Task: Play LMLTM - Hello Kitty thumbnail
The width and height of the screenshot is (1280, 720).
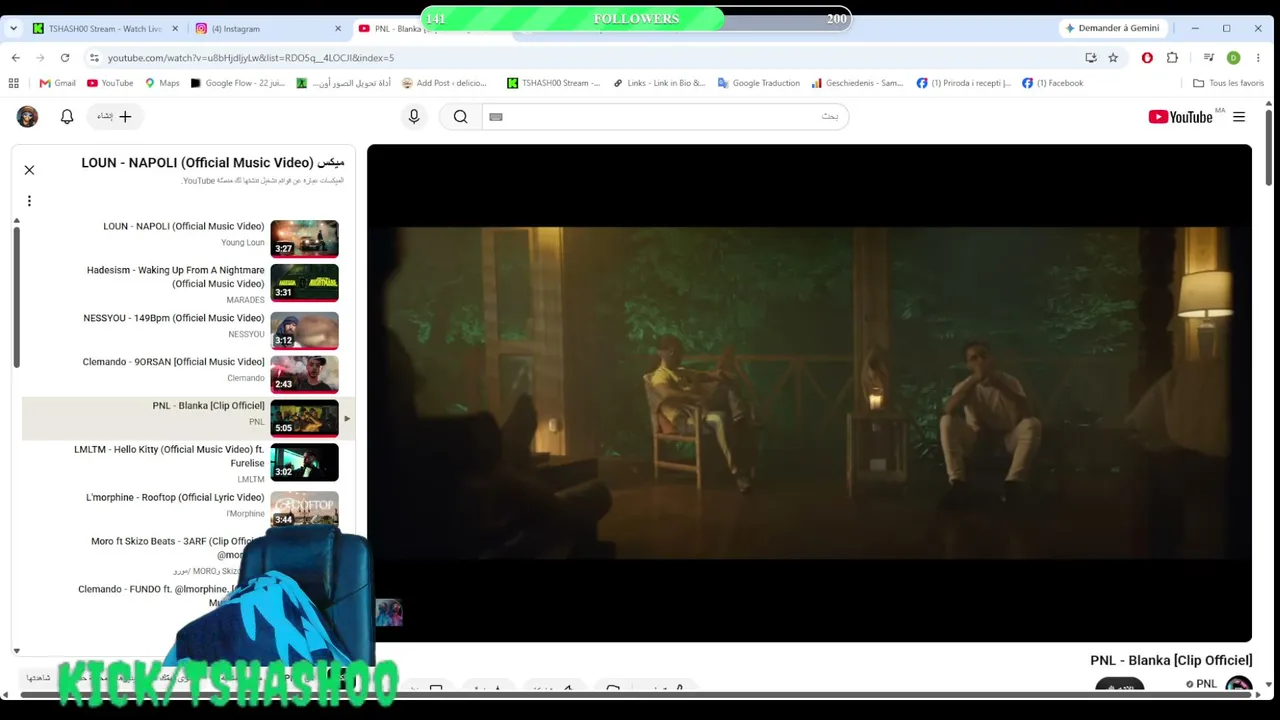Action: pyautogui.click(x=304, y=462)
